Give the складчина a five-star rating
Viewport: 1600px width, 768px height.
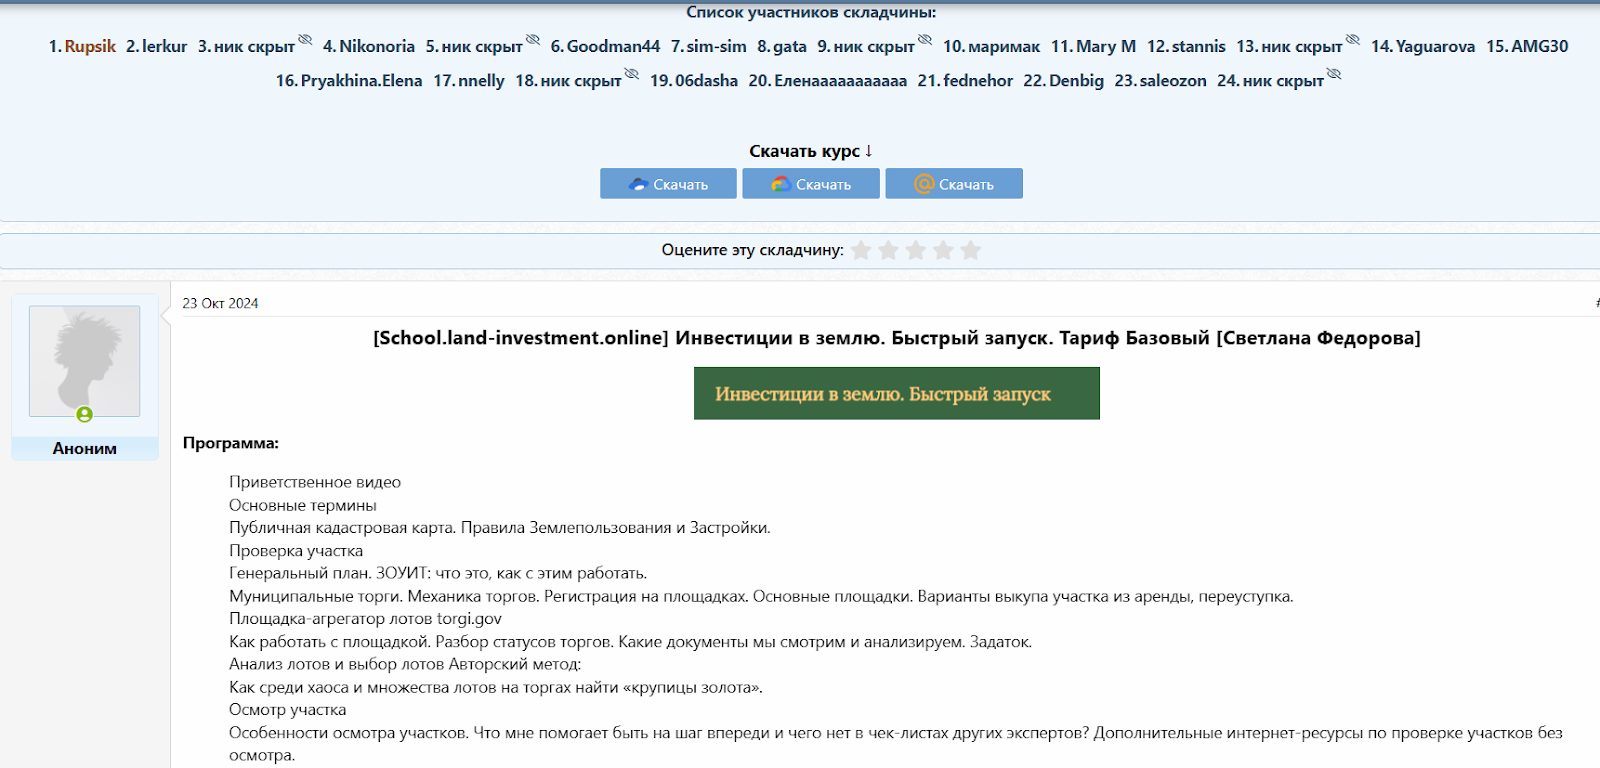(971, 250)
